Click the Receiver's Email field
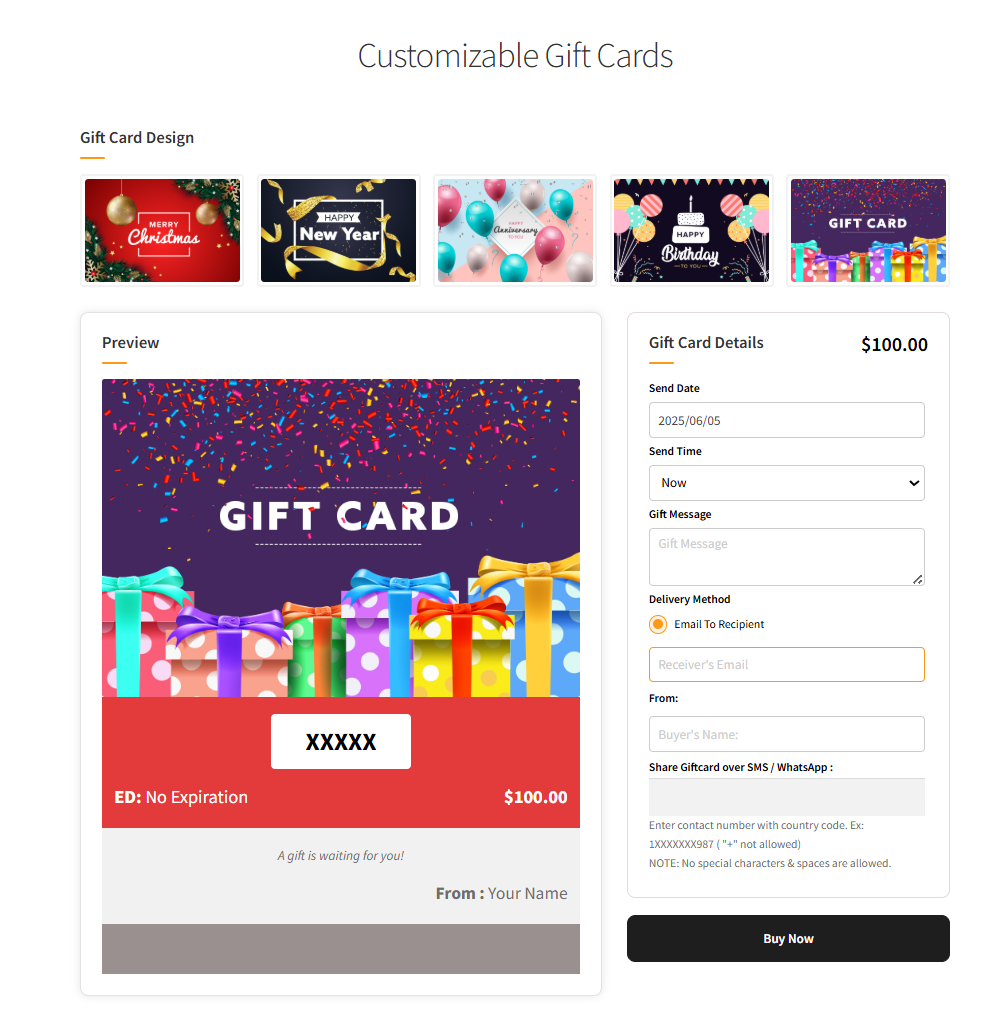Image resolution: width=1001 pixels, height=1013 pixels. click(x=786, y=664)
